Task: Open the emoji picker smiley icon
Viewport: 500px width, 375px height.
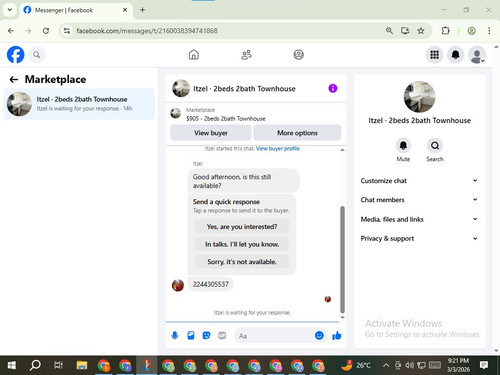Action: coord(319,335)
